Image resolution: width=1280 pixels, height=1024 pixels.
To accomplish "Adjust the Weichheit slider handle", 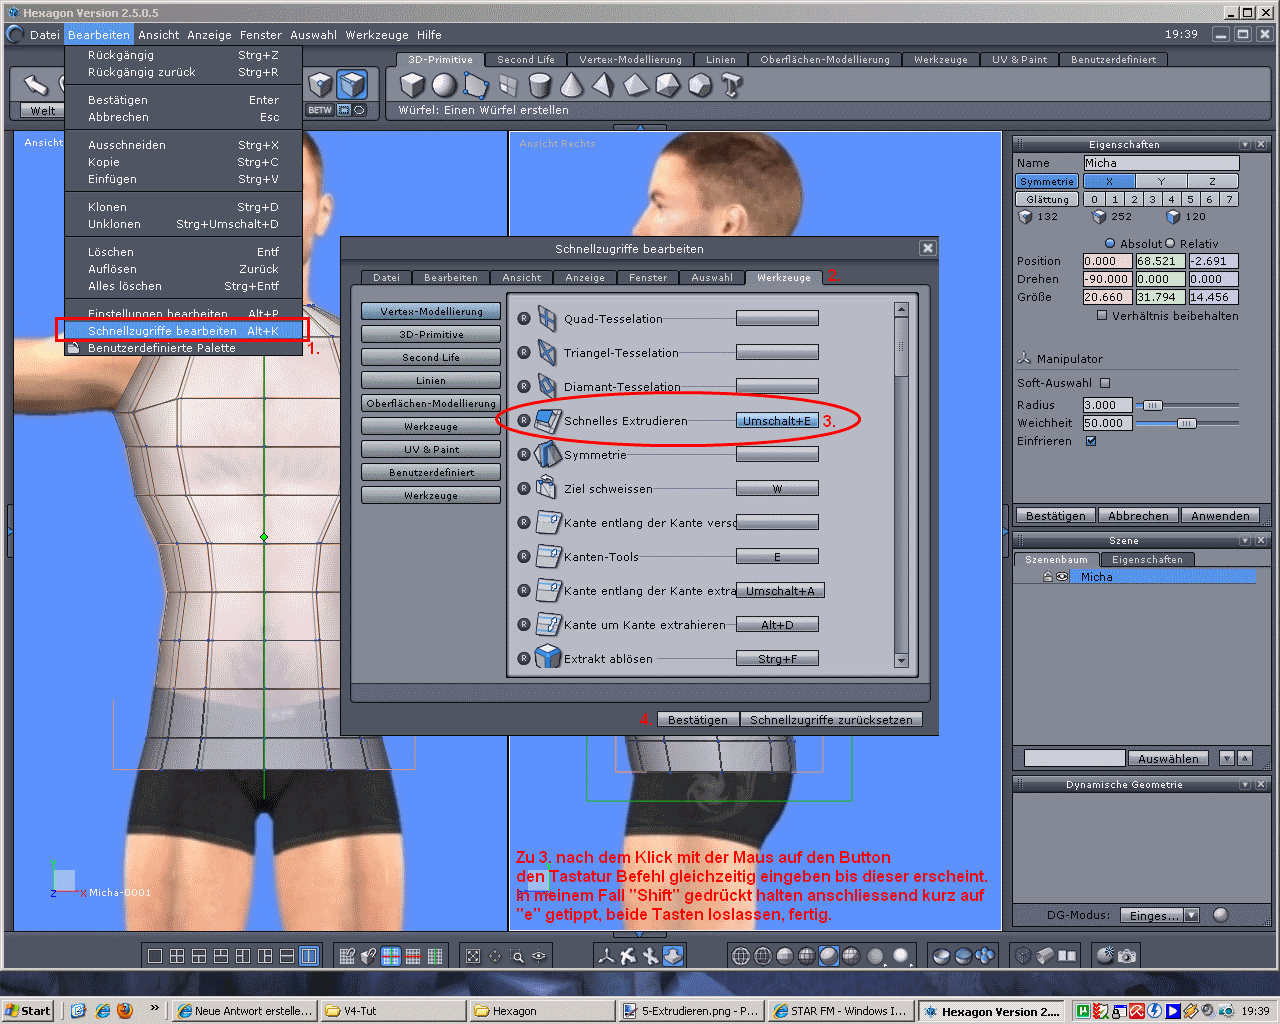I will pyautogui.click(x=1187, y=423).
